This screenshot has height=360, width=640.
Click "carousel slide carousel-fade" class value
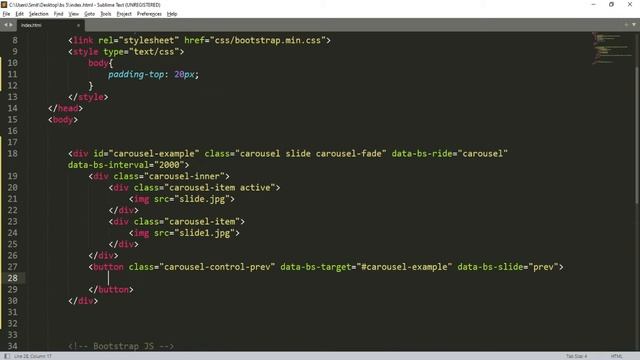coord(311,153)
